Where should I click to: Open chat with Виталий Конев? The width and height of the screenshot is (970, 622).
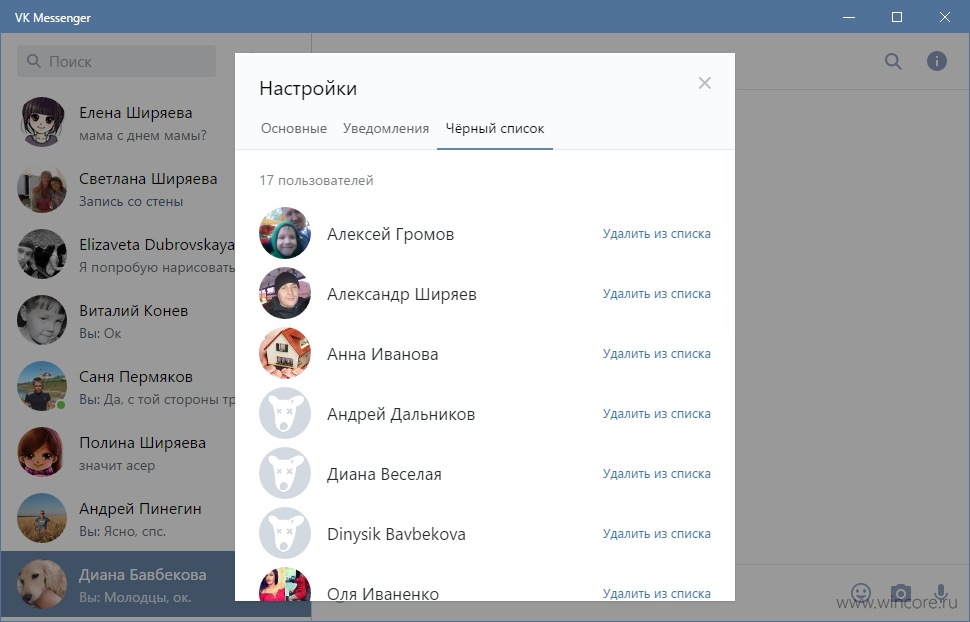pyautogui.click(x=118, y=320)
